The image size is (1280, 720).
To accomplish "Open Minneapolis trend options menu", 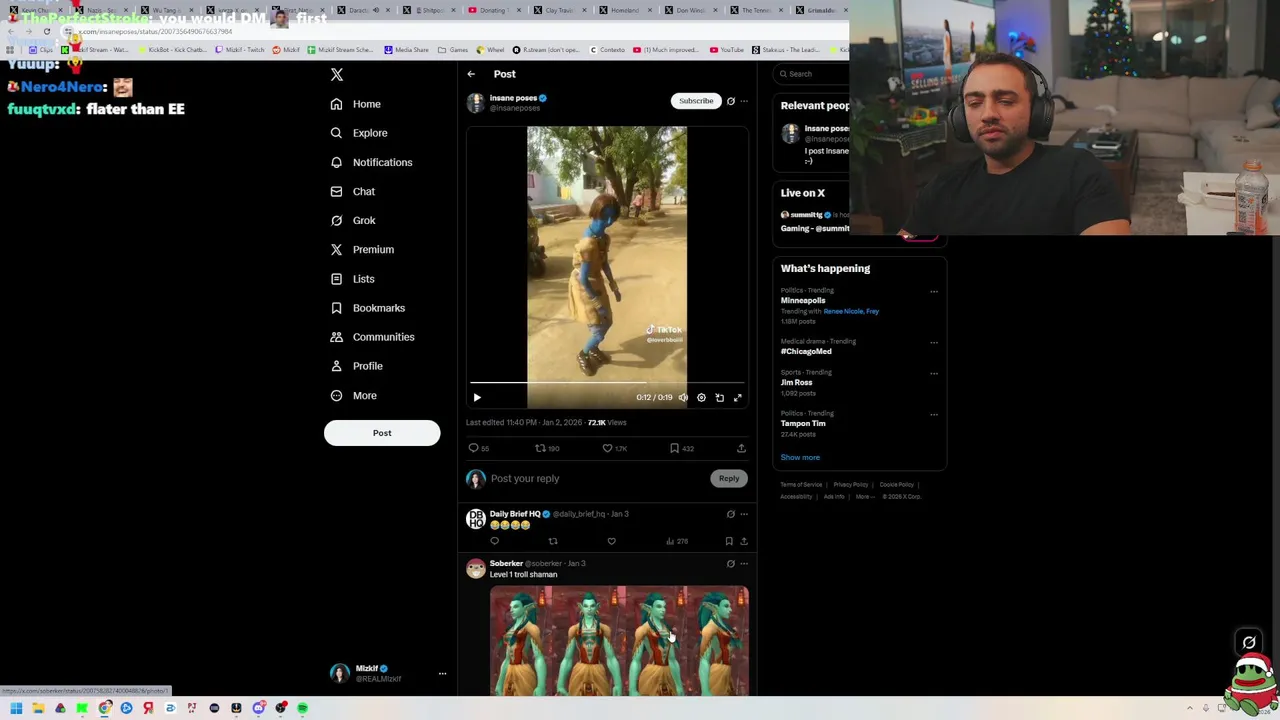I will [x=934, y=292].
